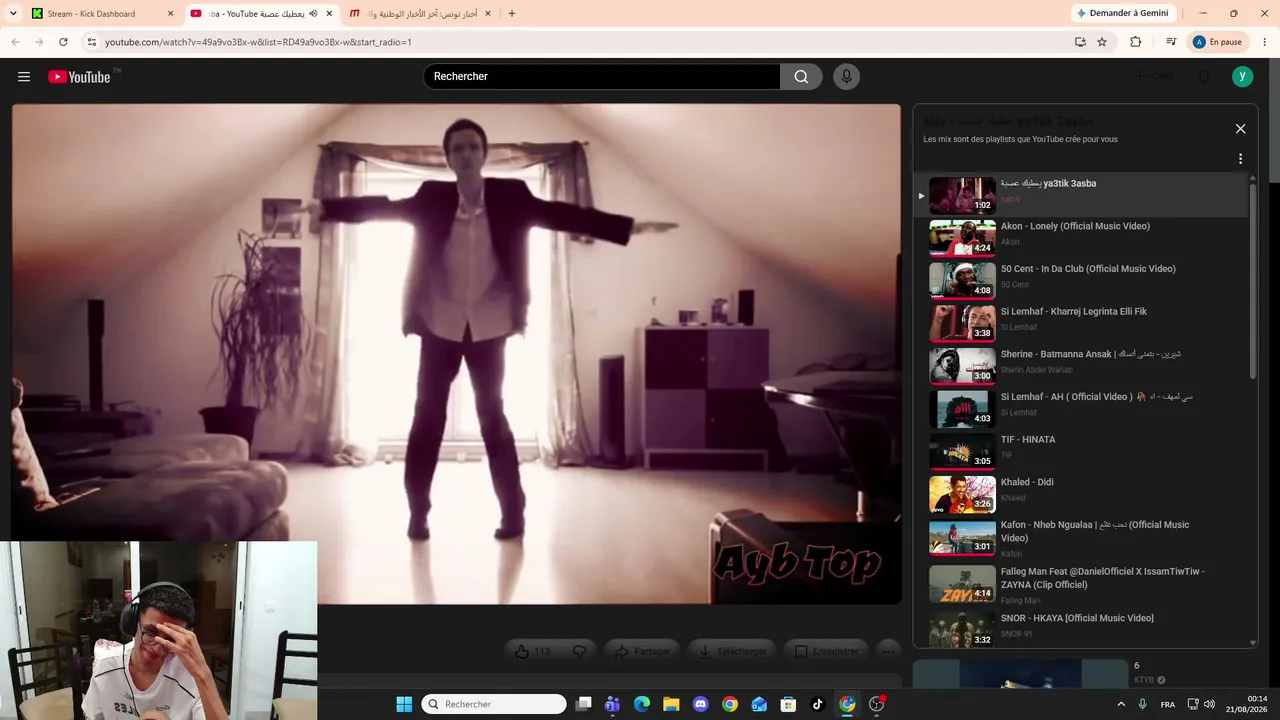Reload the page in Chrome
Viewport: 1280px width, 720px height.
click(63, 42)
